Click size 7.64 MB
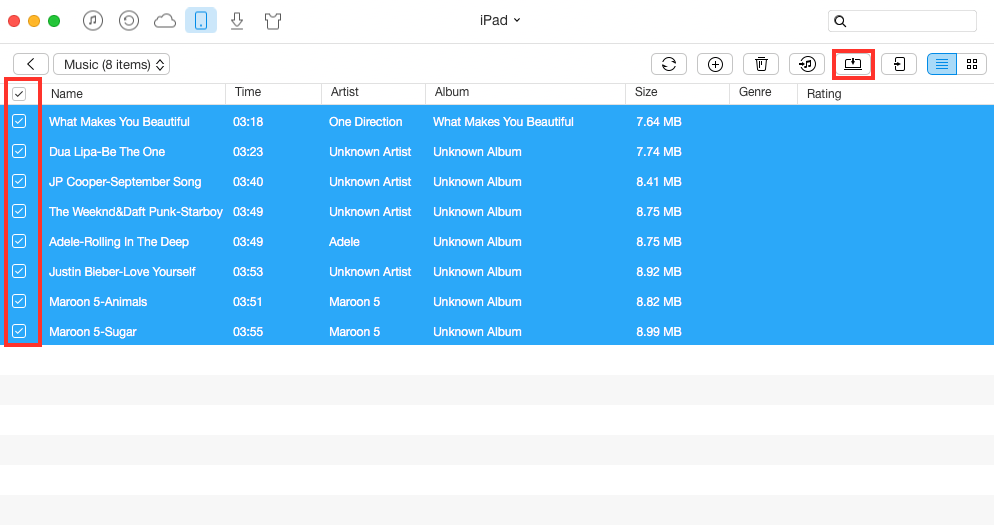 point(659,122)
